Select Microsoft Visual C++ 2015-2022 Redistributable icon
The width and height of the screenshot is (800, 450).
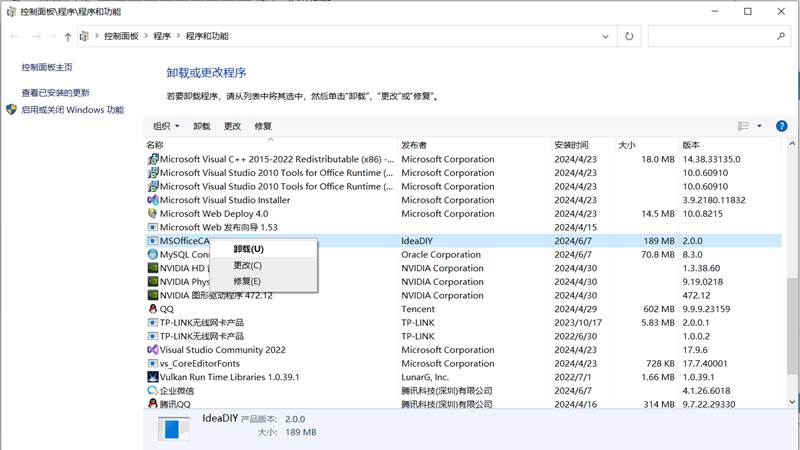pyautogui.click(x=153, y=159)
